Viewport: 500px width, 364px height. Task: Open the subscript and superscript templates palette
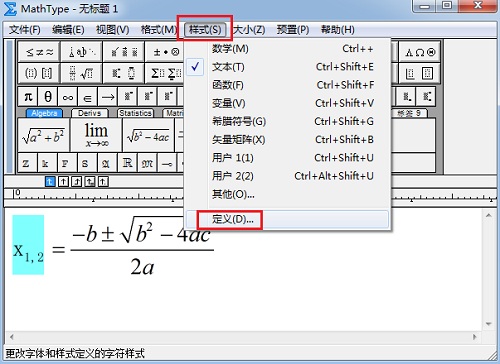(x=124, y=73)
